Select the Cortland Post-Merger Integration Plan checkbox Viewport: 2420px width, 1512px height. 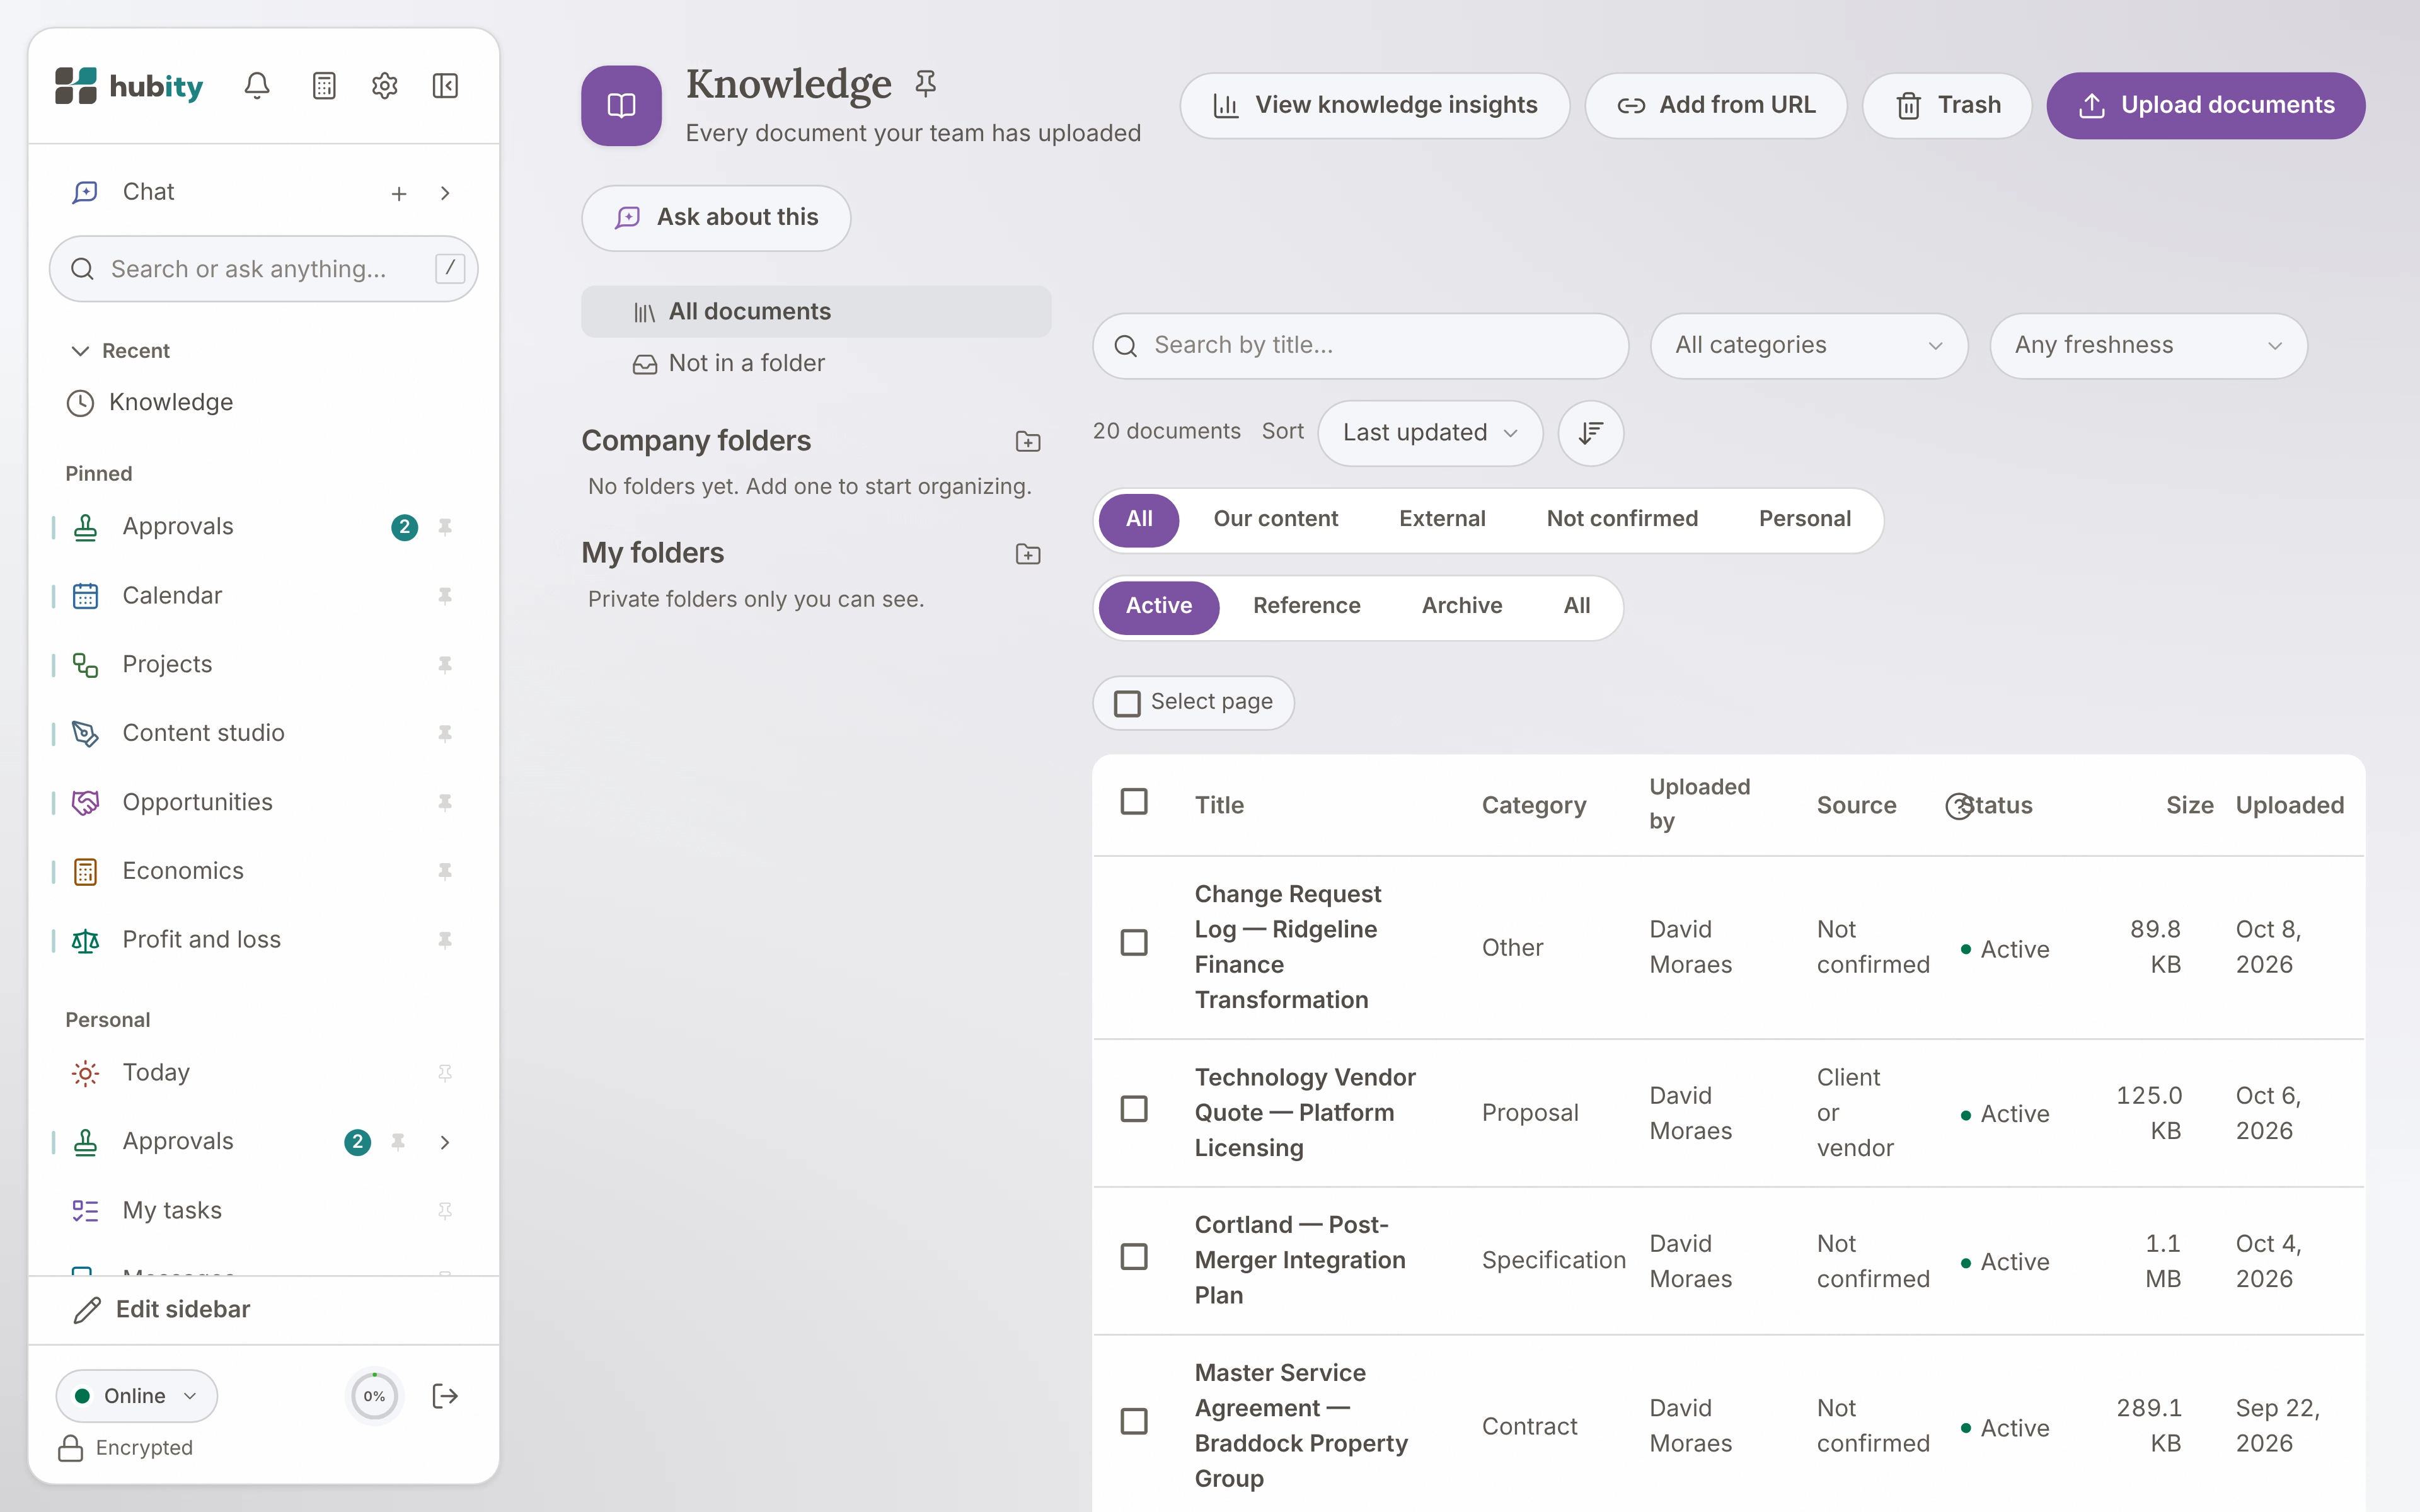tap(1134, 1257)
